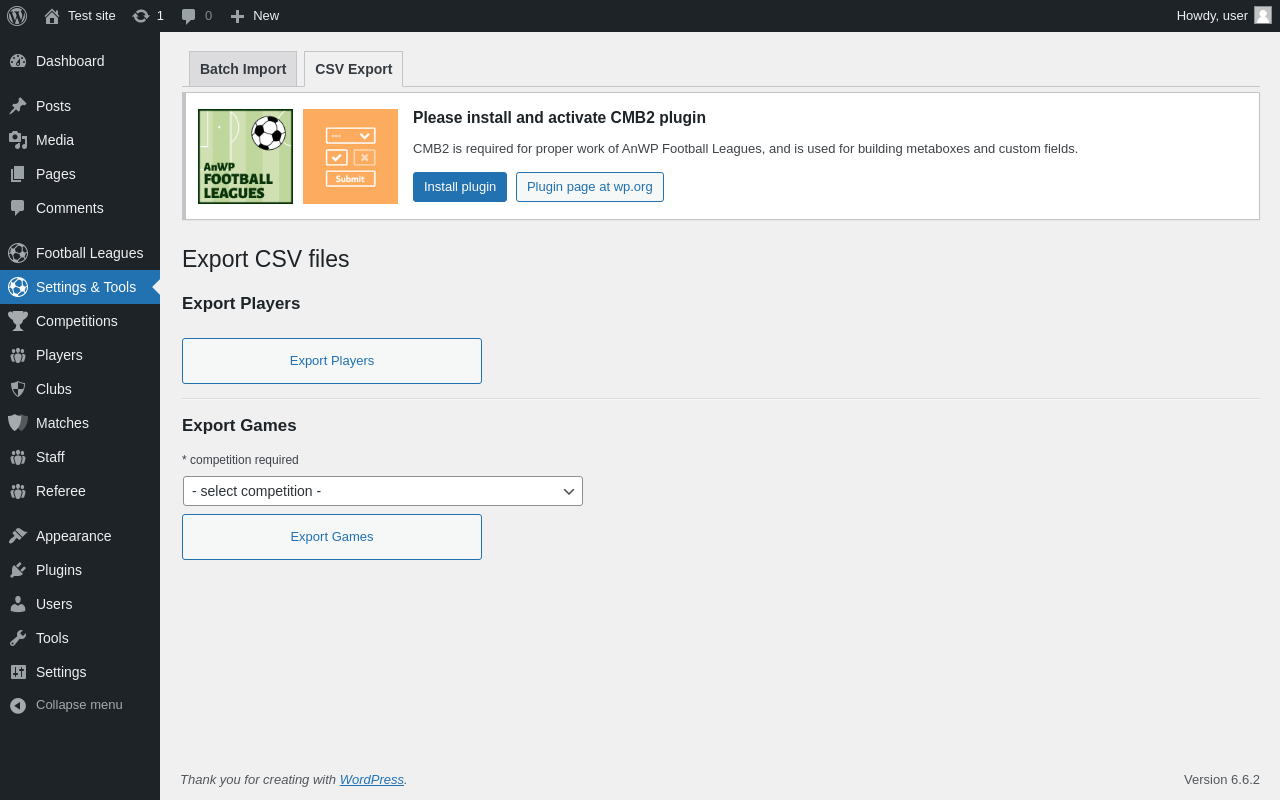Click the Posts pushpin icon
This screenshot has height=800, width=1280.
coord(18,106)
